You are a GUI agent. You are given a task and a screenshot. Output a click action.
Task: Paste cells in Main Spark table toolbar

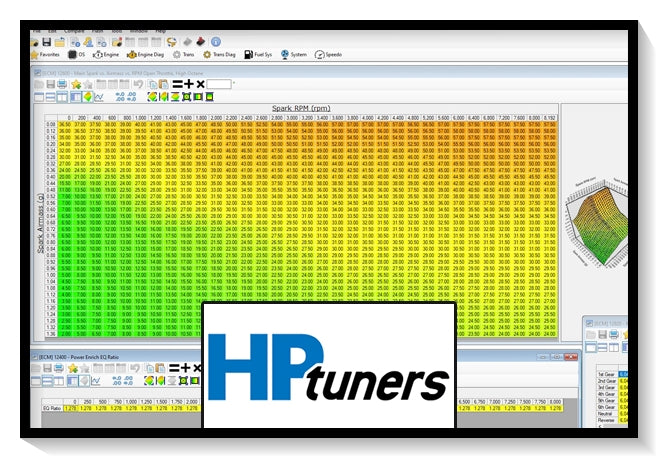163,84
